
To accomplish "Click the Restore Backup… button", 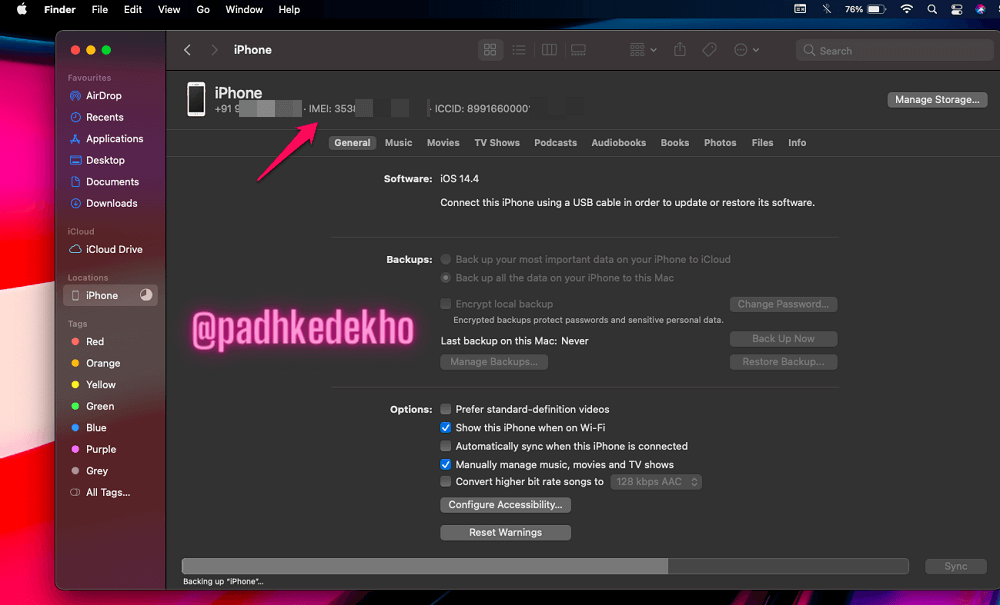I will (x=783, y=361).
